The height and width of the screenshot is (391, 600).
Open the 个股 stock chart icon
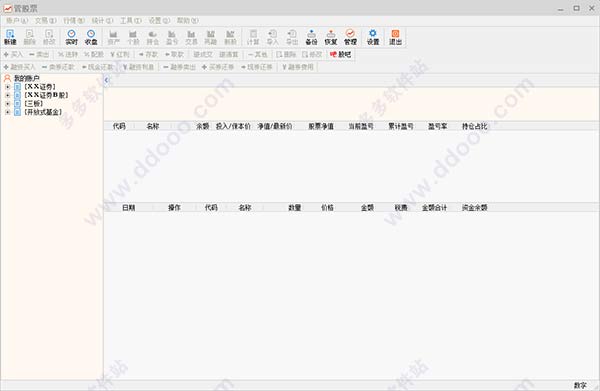133,37
